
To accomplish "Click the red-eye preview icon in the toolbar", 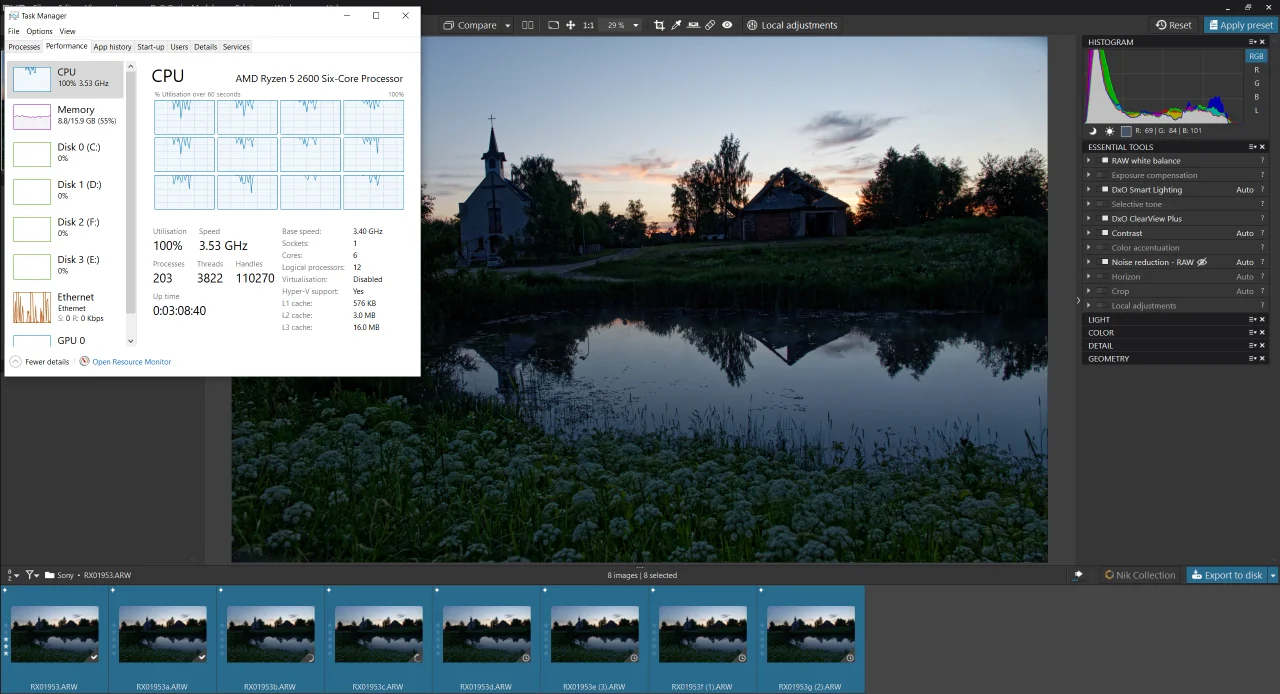I will [x=727, y=25].
